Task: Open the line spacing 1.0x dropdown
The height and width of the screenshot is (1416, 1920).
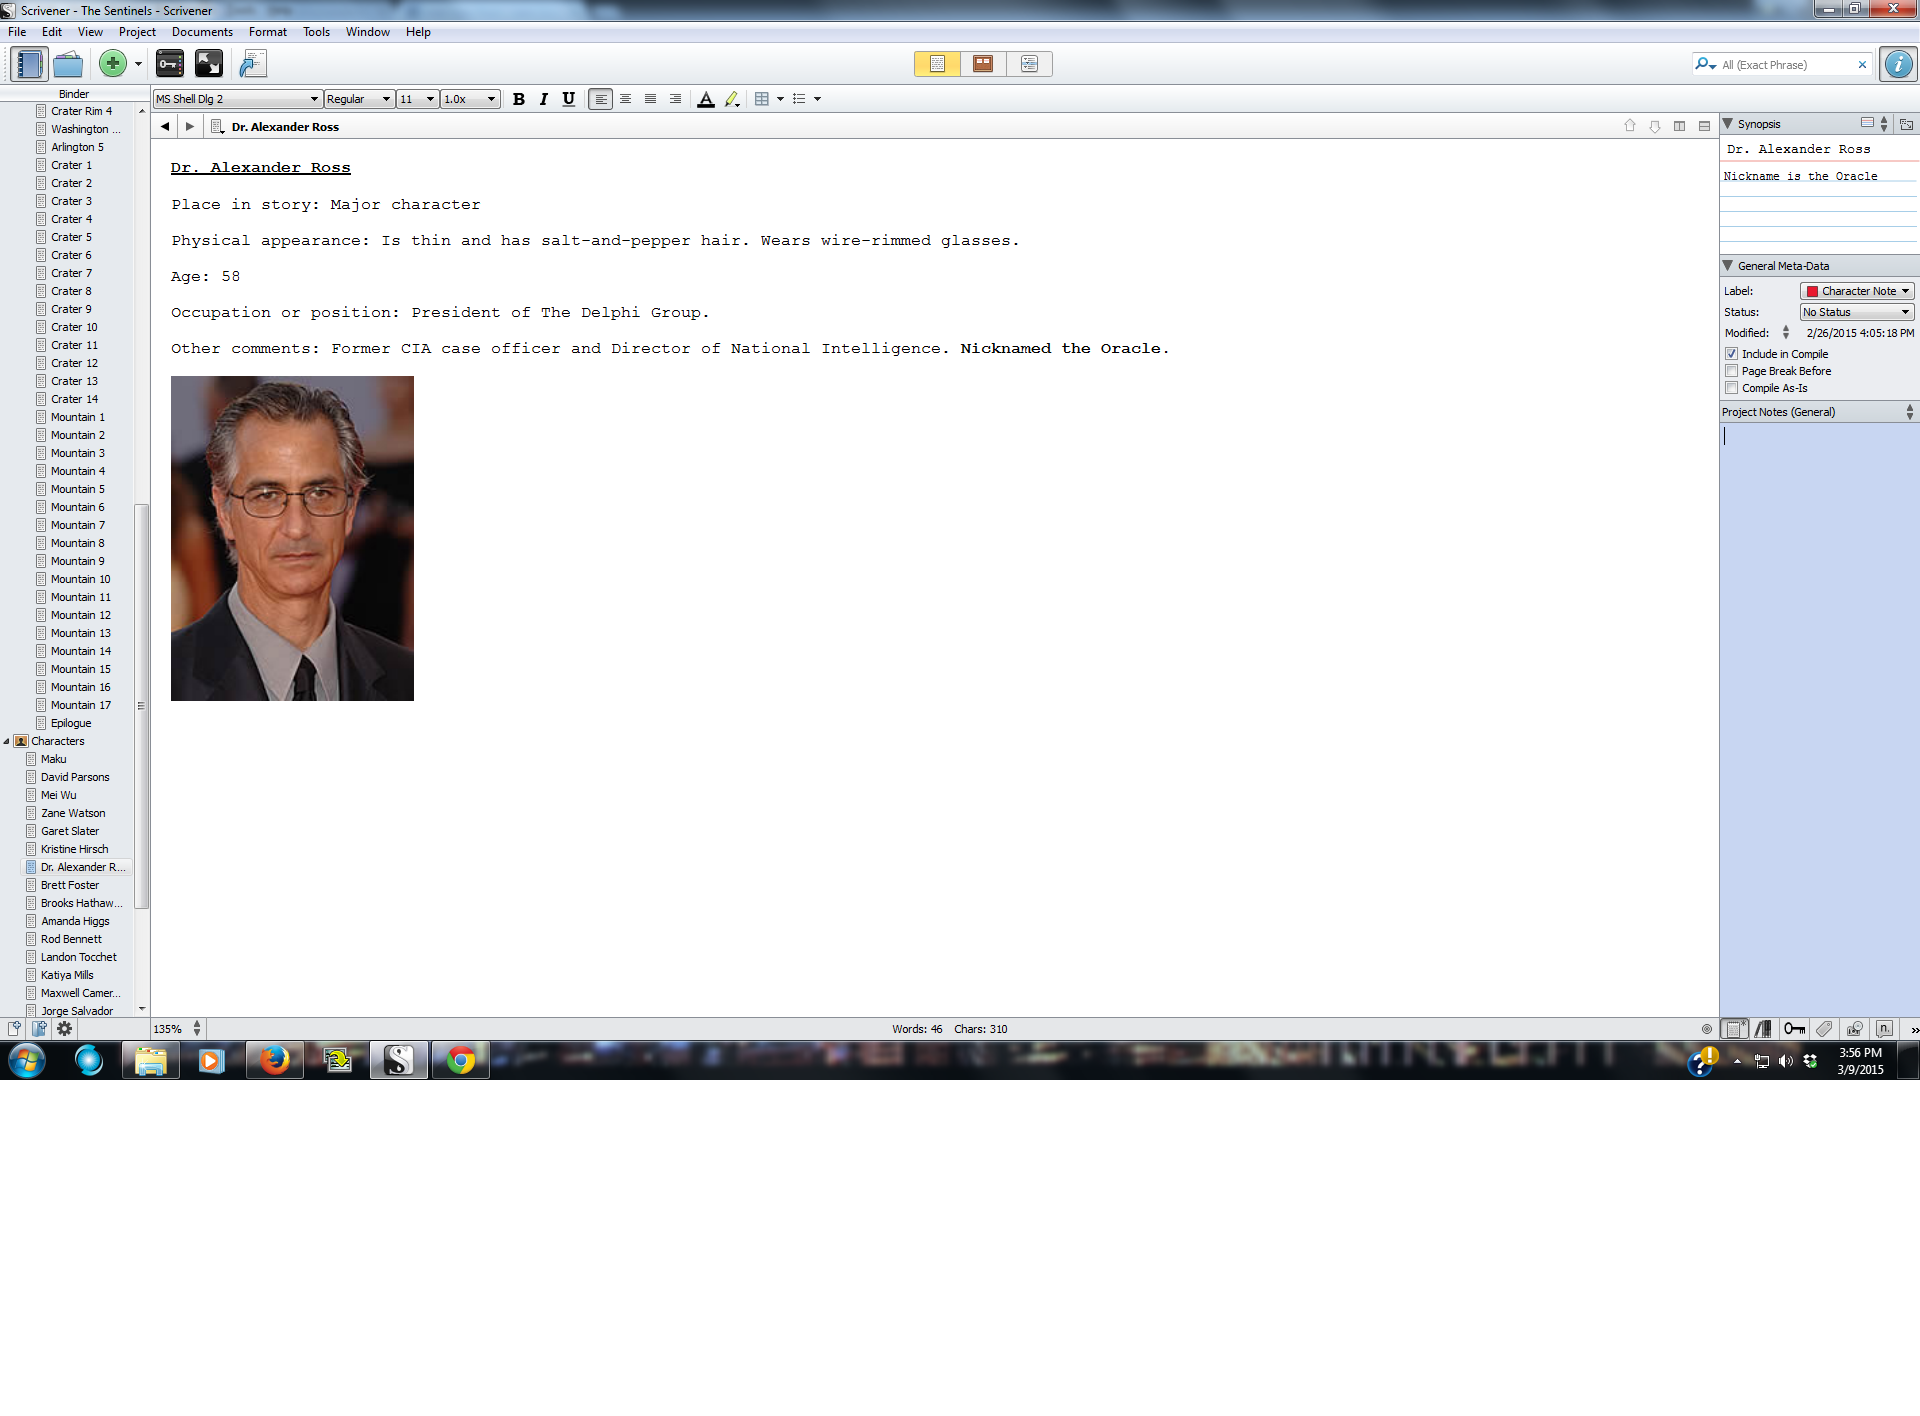Action: pos(470,99)
